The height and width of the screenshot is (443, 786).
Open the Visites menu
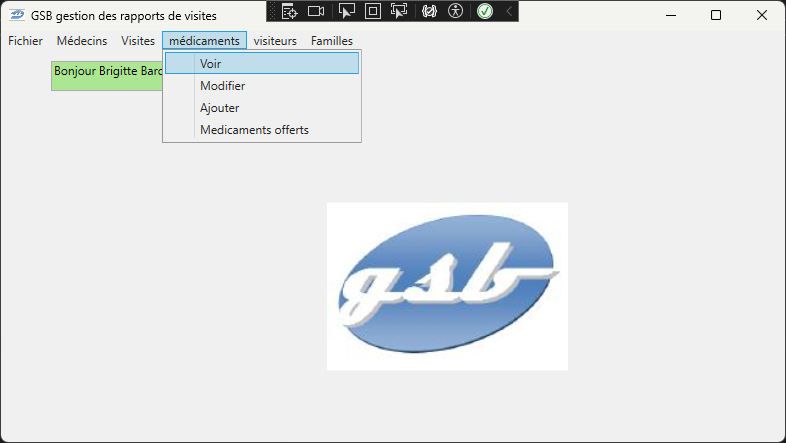click(138, 41)
